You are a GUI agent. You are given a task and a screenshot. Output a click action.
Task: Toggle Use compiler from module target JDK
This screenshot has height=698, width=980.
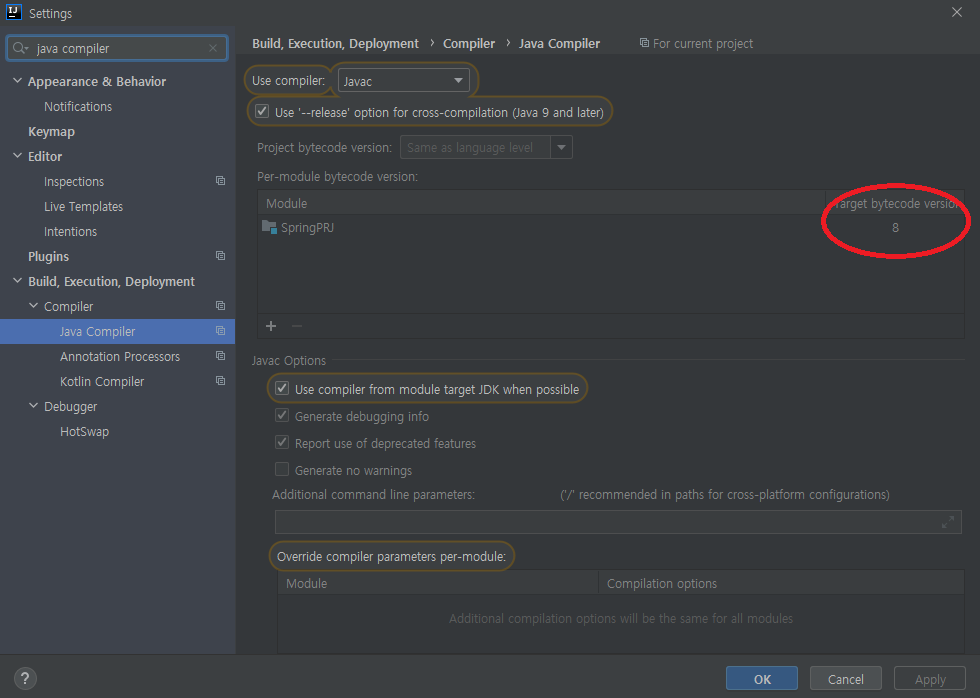point(282,389)
